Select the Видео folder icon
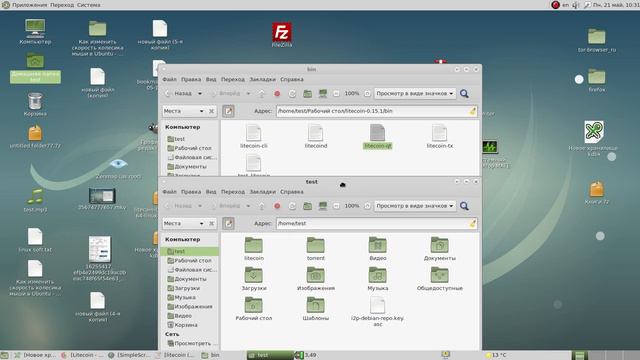This screenshot has width=640, height=360. 378,249
